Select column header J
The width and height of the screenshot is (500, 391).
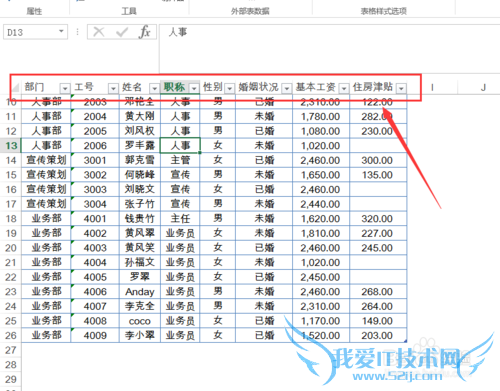pos(483,88)
